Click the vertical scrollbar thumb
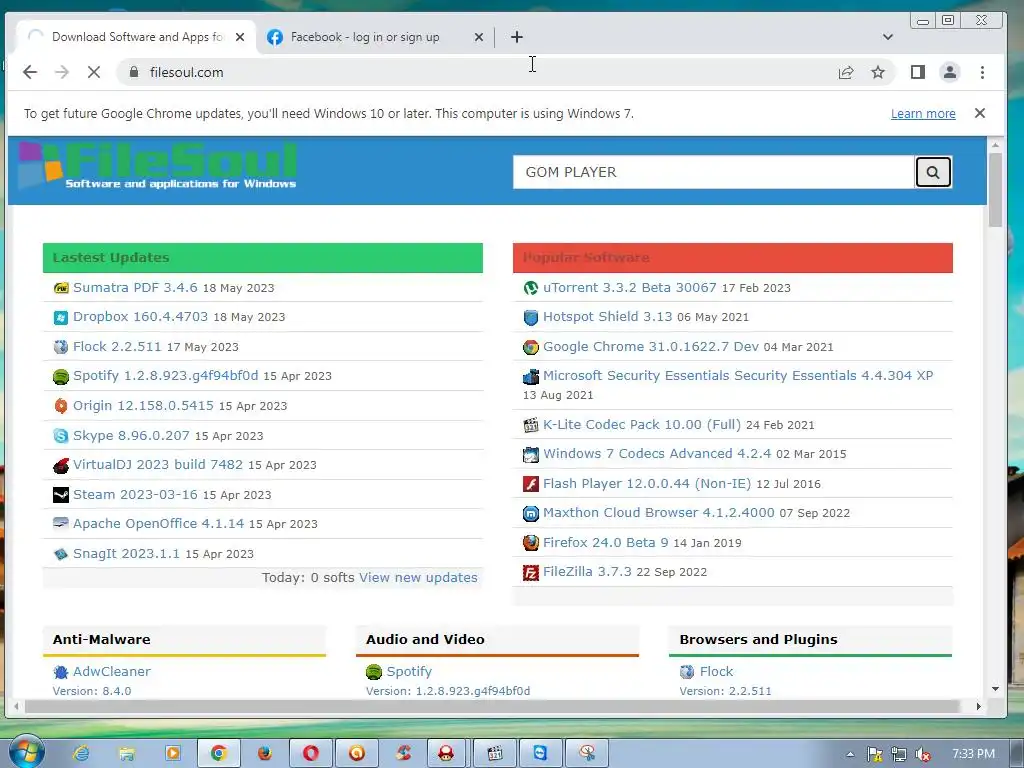1024x768 pixels. pyautogui.click(x=995, y=189)
